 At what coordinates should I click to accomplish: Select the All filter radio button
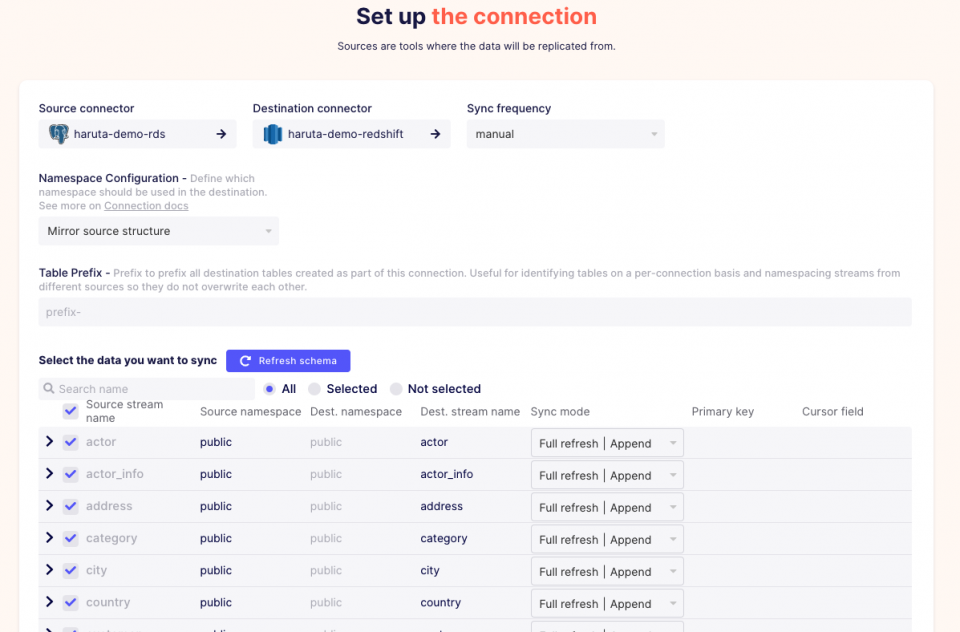coord(270,389)
